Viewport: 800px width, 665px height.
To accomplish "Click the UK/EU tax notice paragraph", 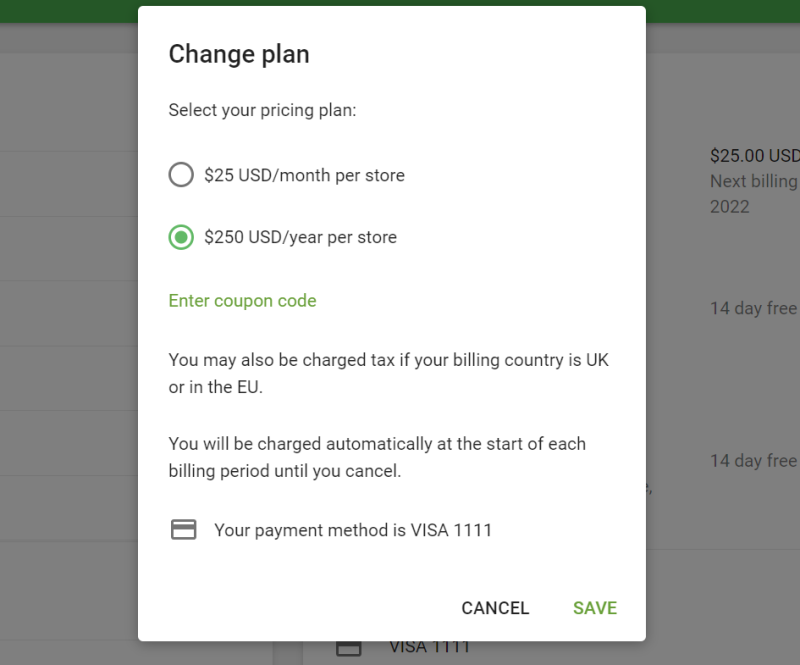I will (x=388, y=373).
